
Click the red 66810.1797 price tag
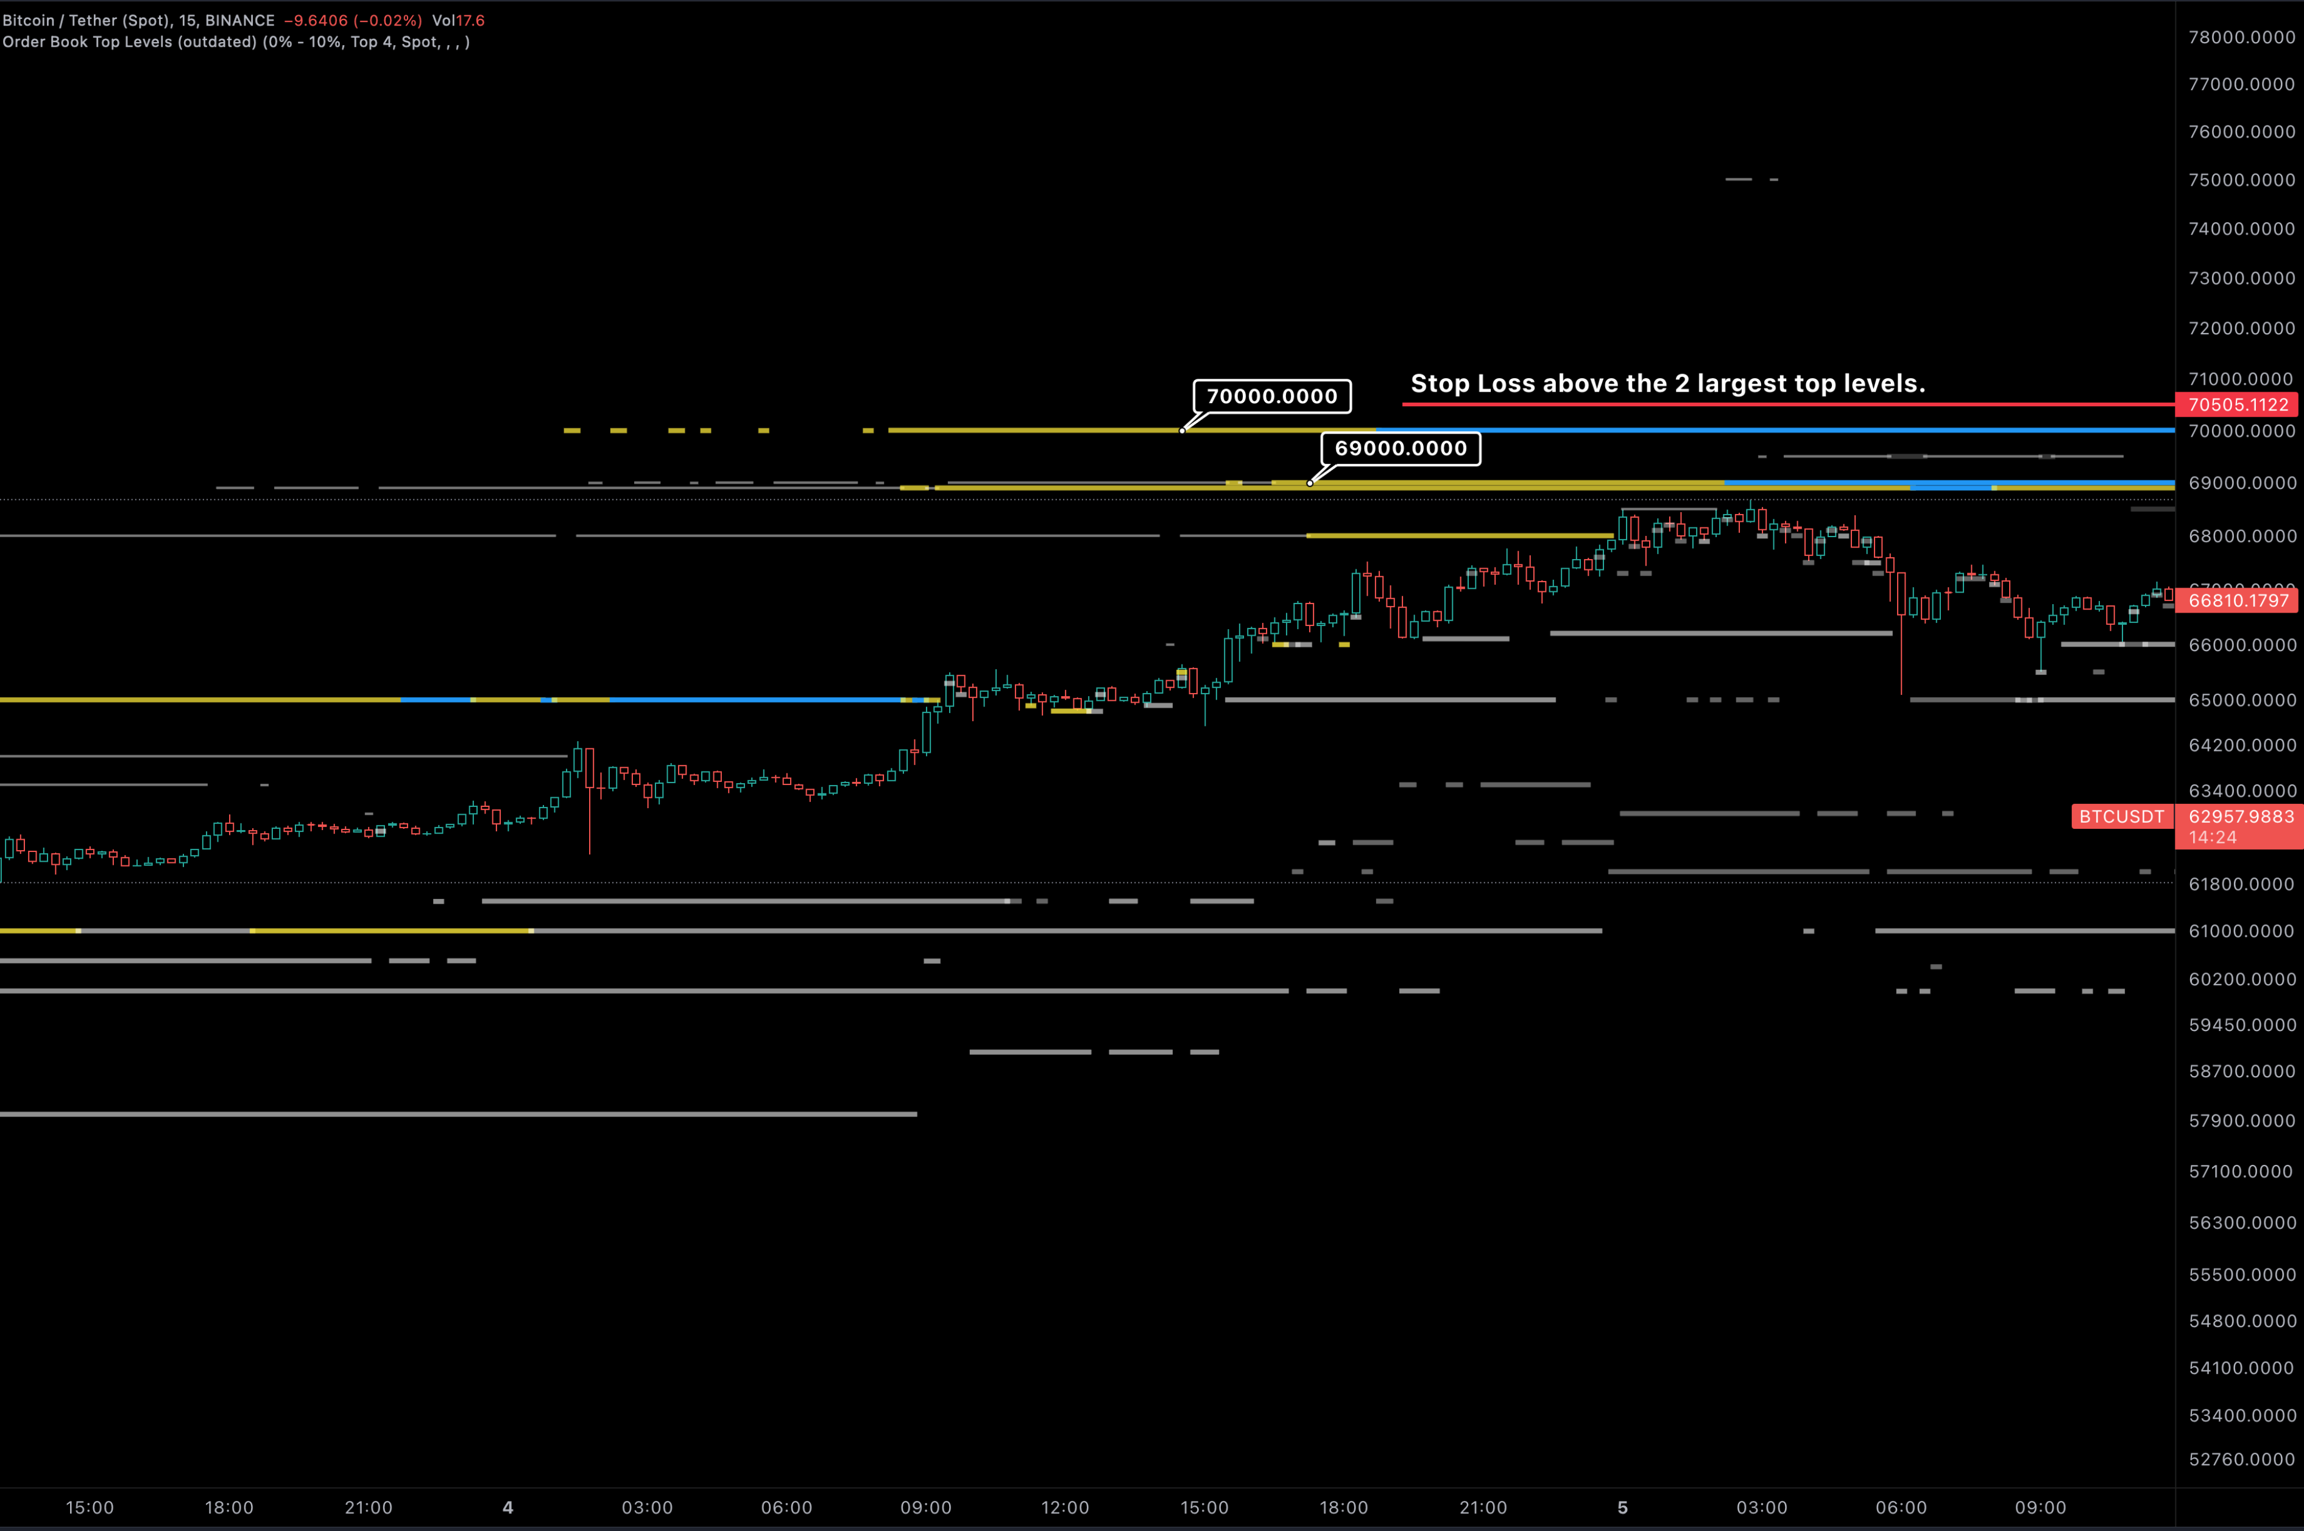[2238, 601]
